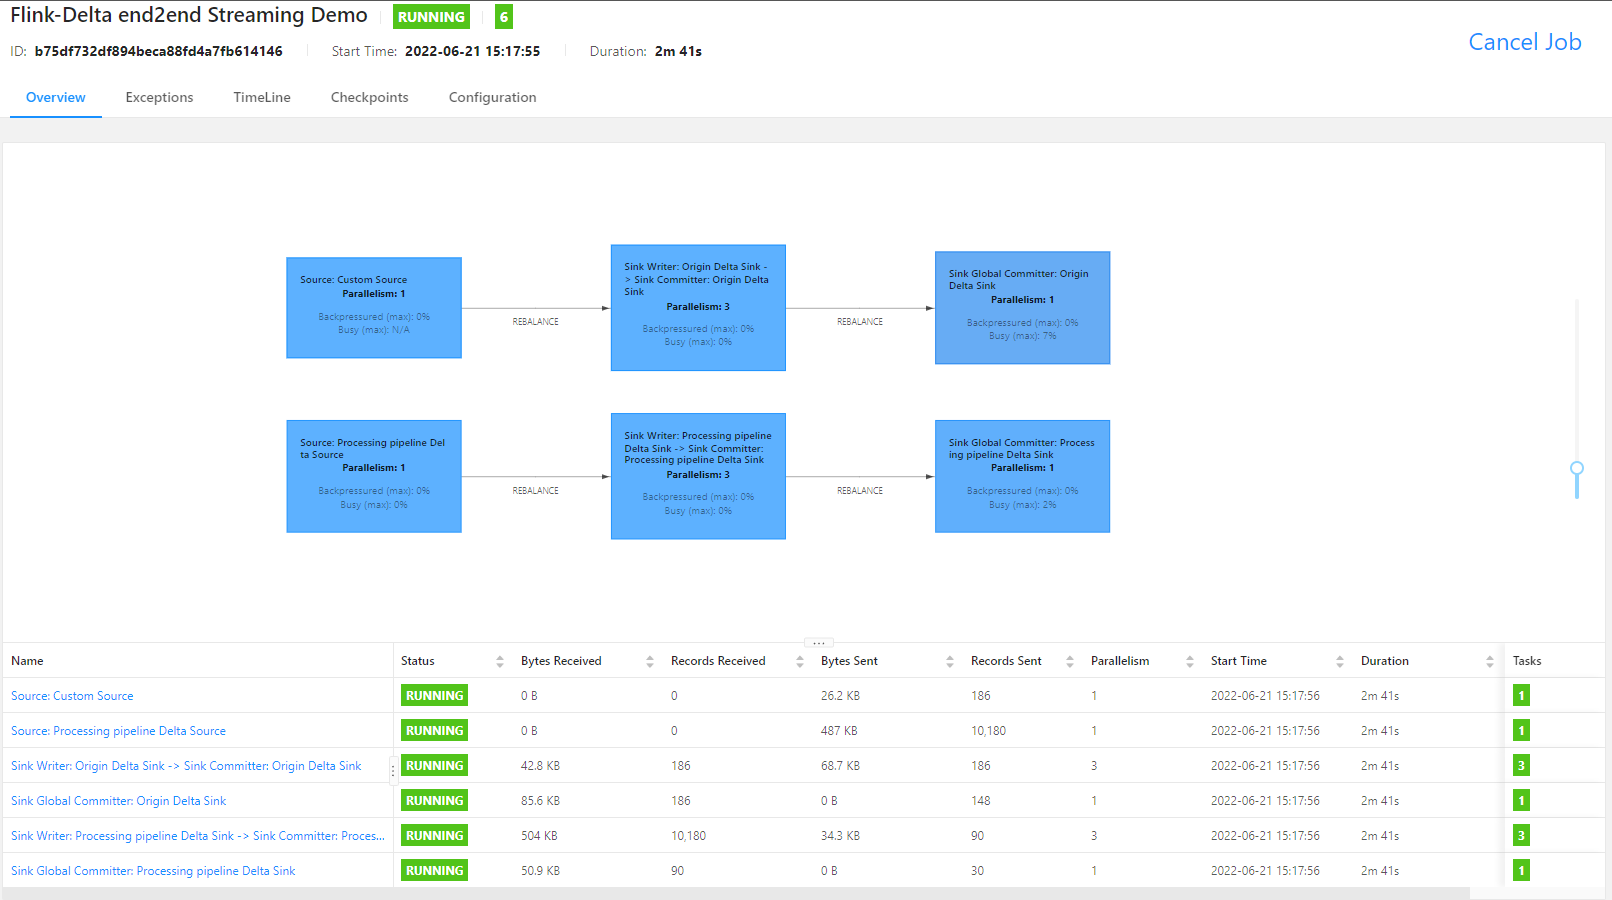
Task: Select Sink Global Committer: Processing pipeline node
Action: pyautogui.click(x=1022, y=476)
